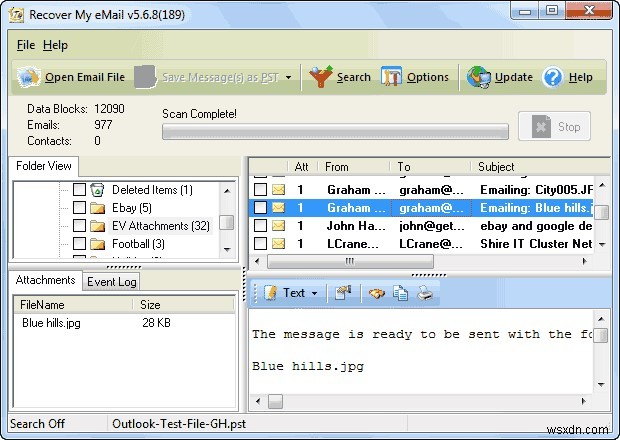Viewport: 620px width, 440px height.
Task: Click the message preview scroll up arrow
Action: pos(601,319)
